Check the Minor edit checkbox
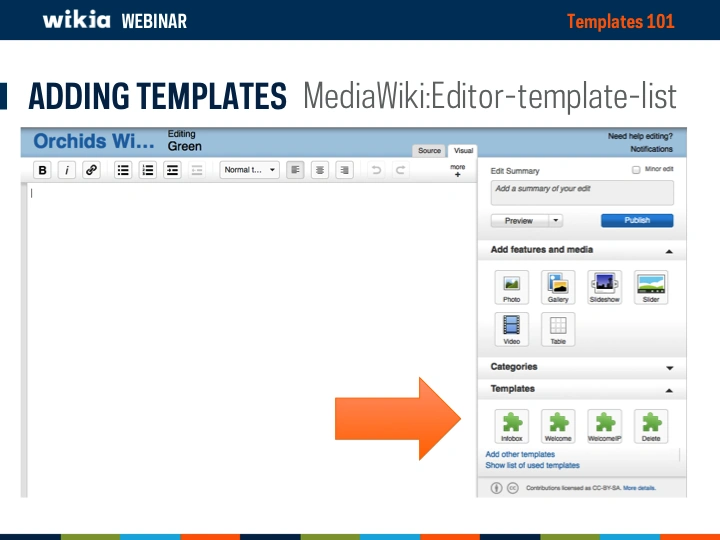This screenshot has width=720, height=540. tap(636, 170)
